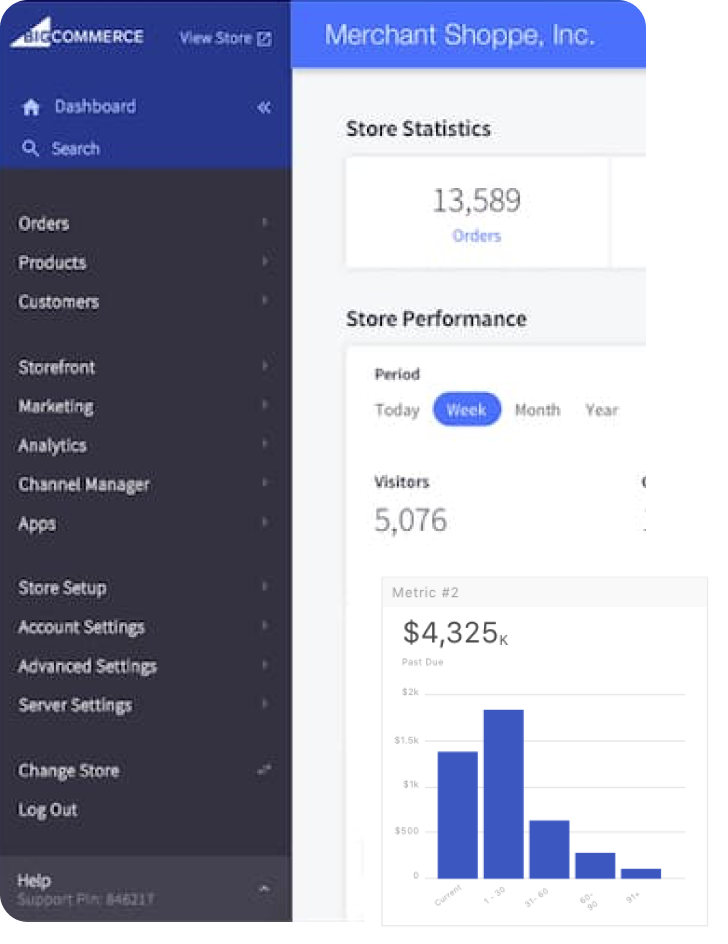
Task: Select the Month period option
Action: click(537, 410)
